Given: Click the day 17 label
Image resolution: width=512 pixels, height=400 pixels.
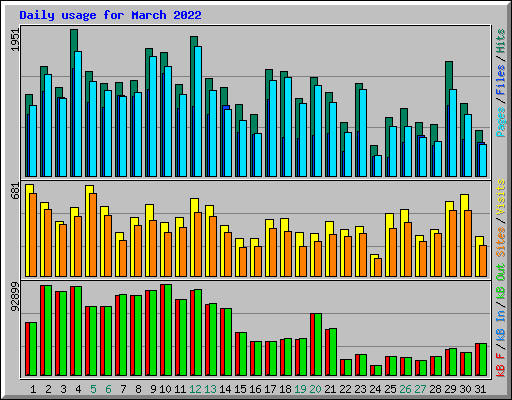Looking at the screenshot, I should pos(270,389).
